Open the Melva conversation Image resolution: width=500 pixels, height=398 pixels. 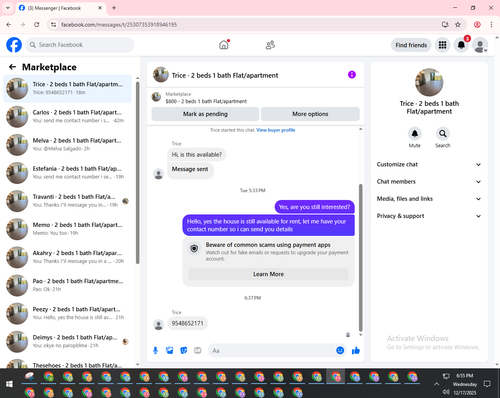(68, 145)
